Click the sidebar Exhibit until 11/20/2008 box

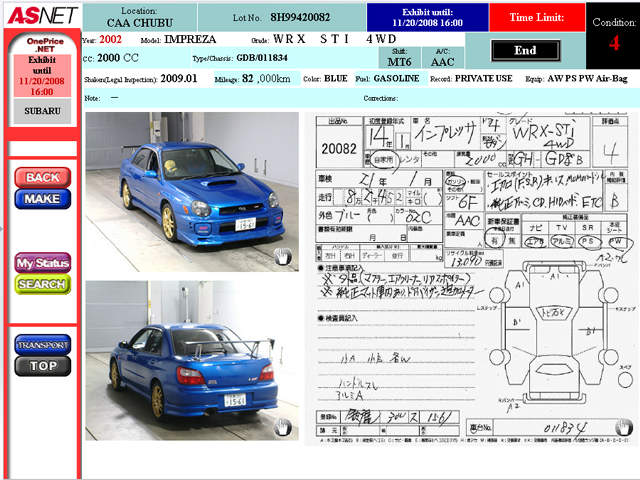tap(42, 76)
